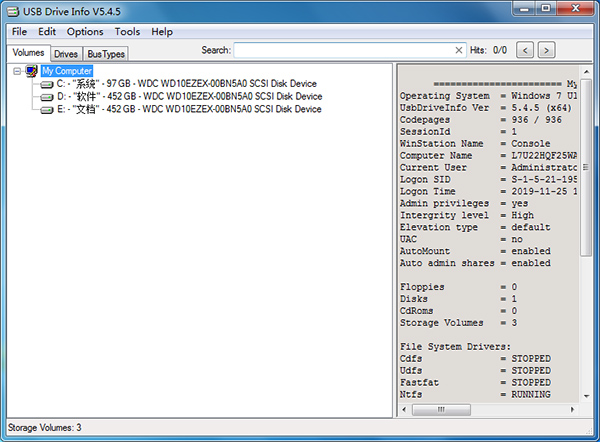Click the Codepages 936 line
Viewport: 600px width, 442px height.
(481, 120)
